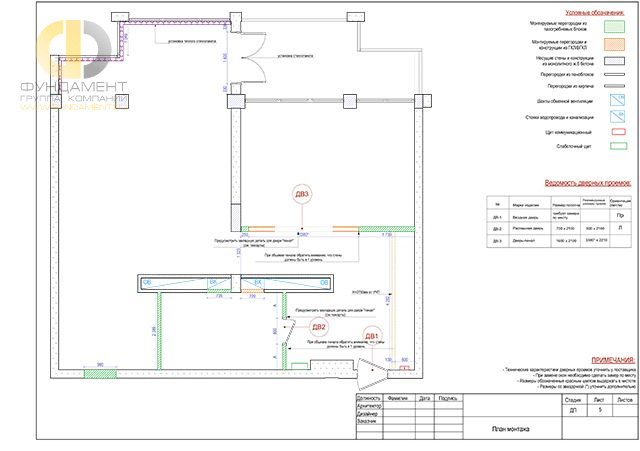
Task: Click the green wall segment in bottom wall
Action: click(100, 373)
